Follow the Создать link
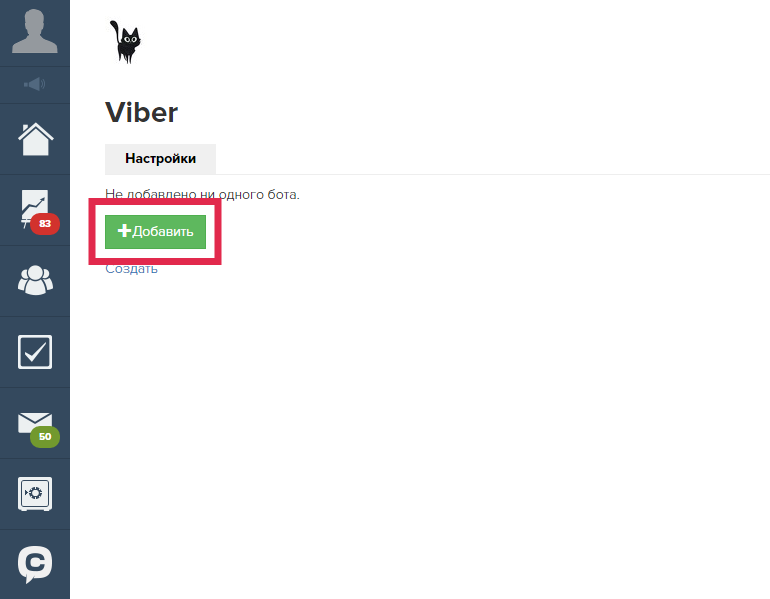Screen dimensions: 770x599 pyautogui.click(x=131, y=269)
